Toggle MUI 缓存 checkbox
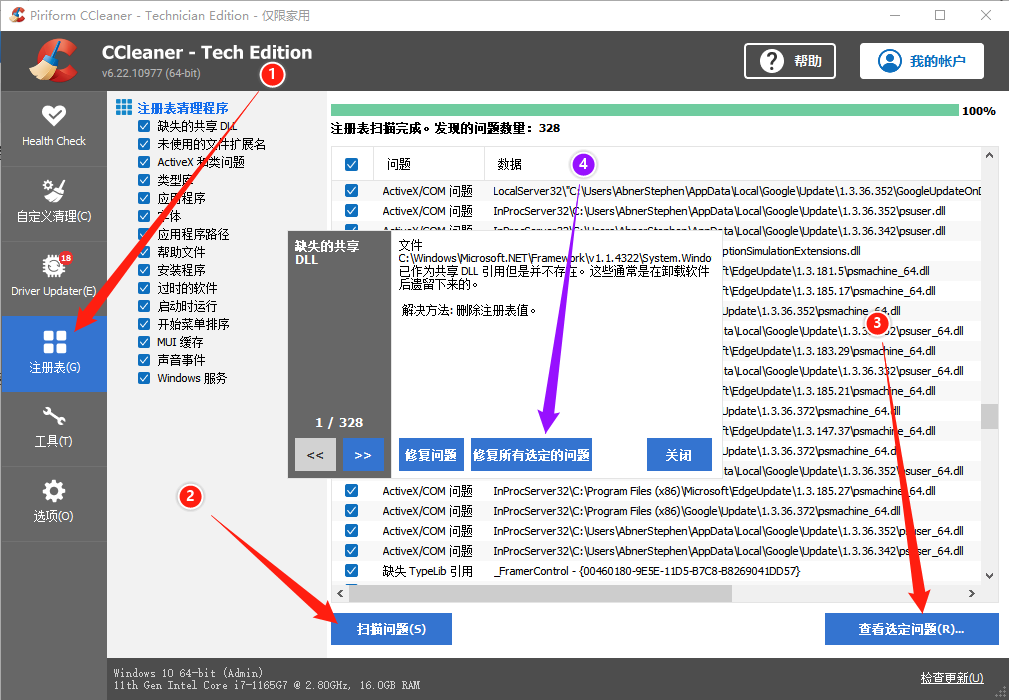 [144, 342]
